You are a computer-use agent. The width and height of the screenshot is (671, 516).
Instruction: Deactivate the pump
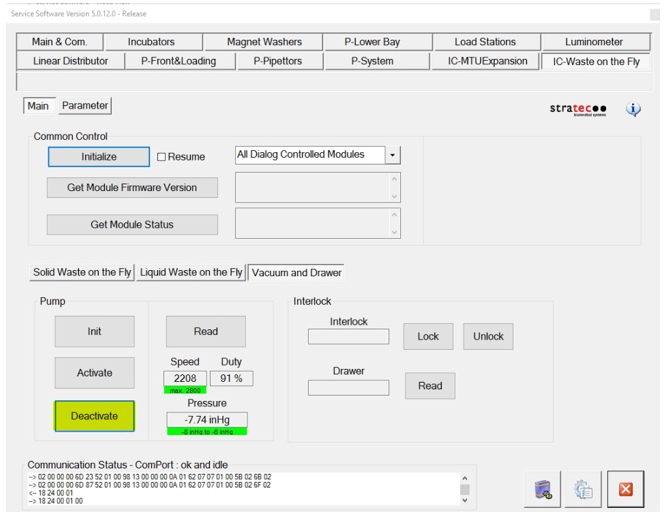tap(94, 416)
